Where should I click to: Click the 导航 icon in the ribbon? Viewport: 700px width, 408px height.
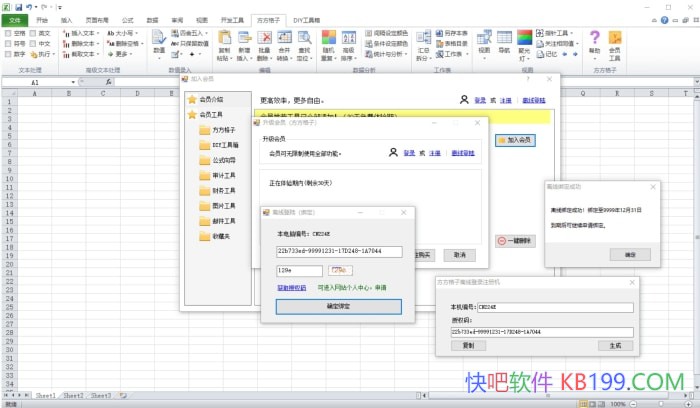point(505,43)
